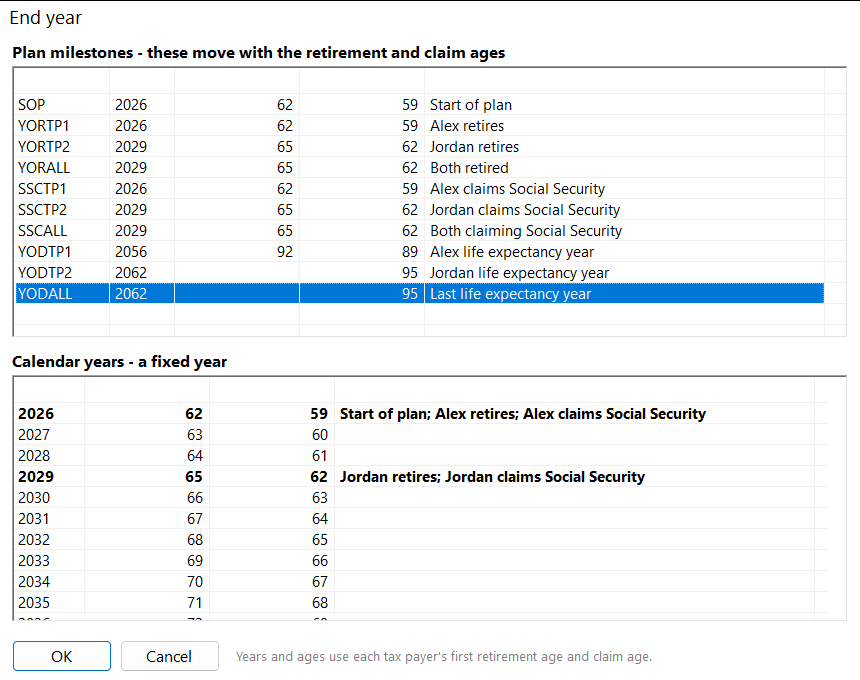Click 'Jordan life expectancy year' description

coord(519,273)
